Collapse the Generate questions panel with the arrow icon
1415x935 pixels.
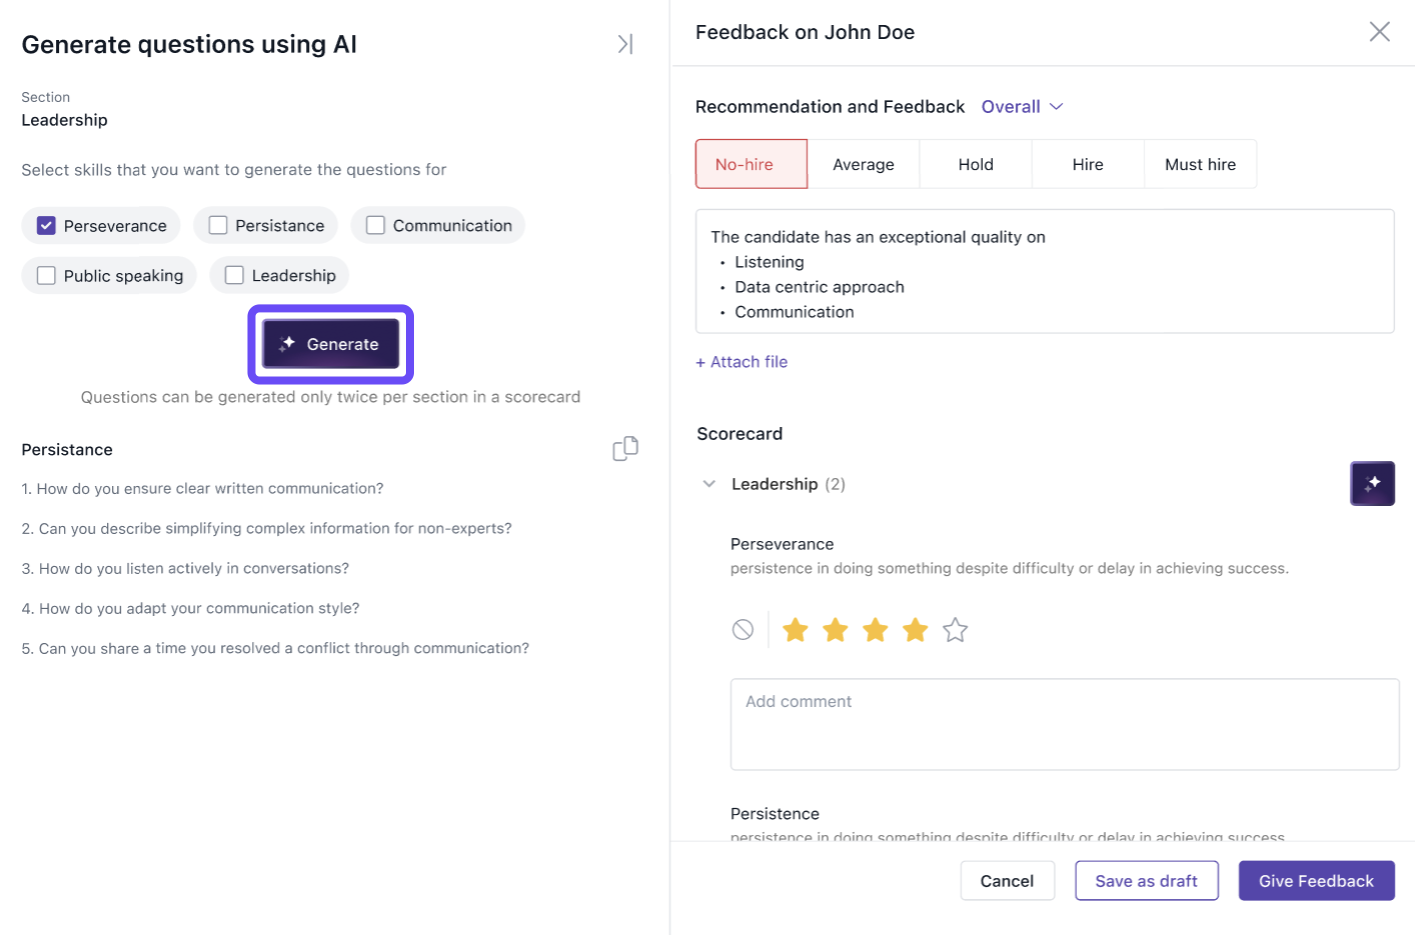[x=625, y=44]
